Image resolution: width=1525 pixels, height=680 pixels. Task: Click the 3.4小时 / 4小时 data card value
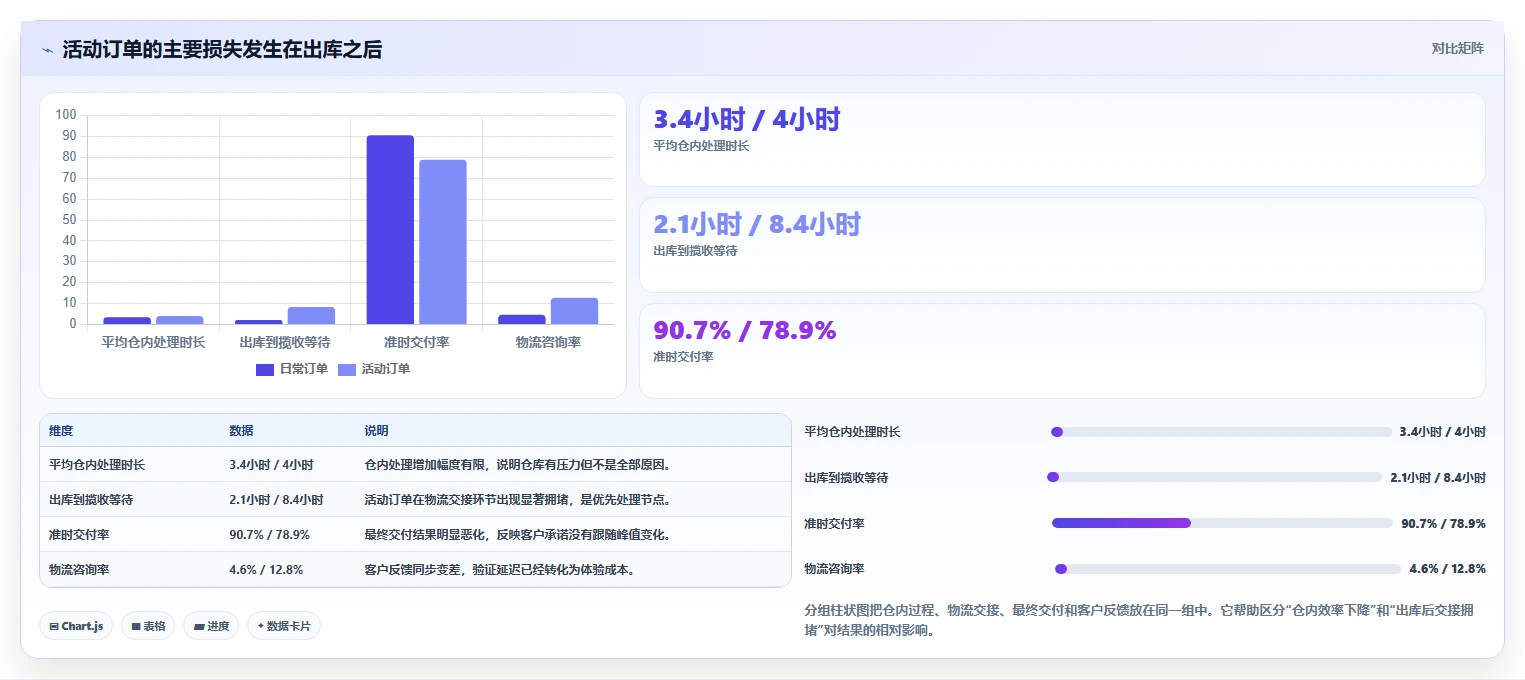click(747, 120)
